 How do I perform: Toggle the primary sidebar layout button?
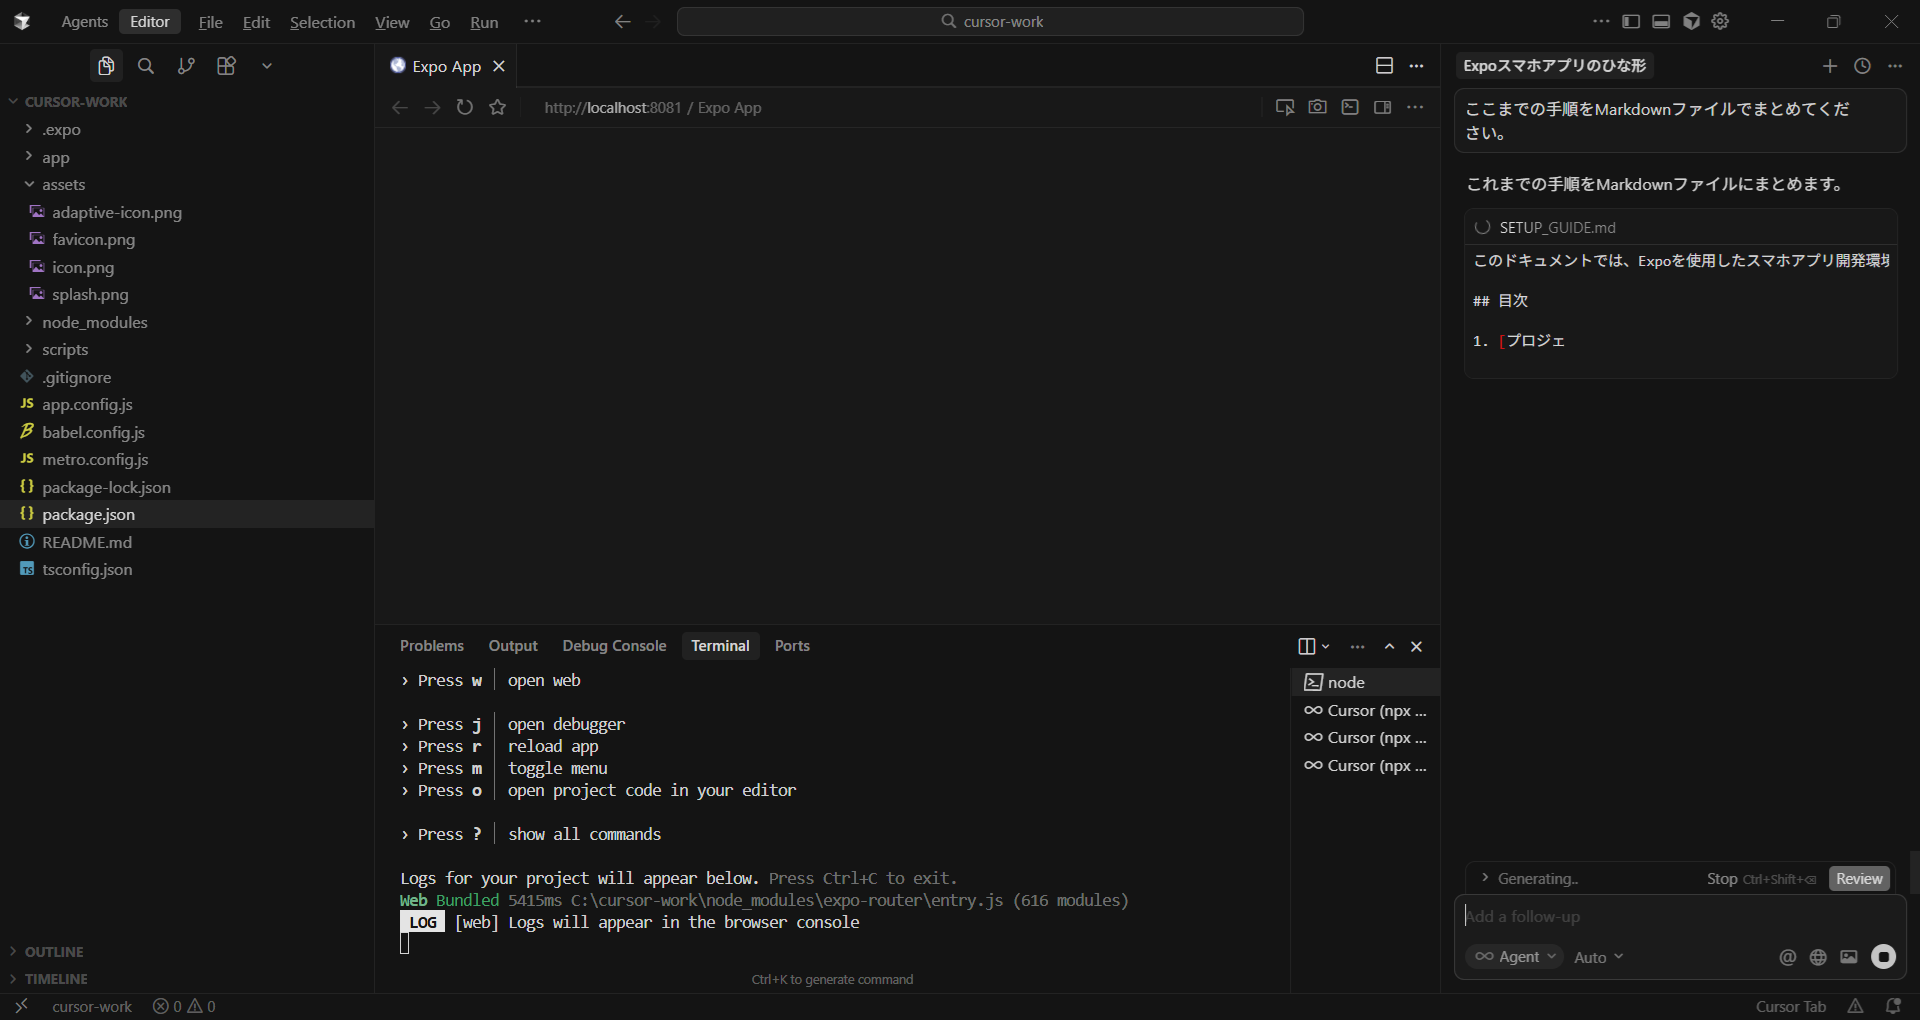point(1631,22)
